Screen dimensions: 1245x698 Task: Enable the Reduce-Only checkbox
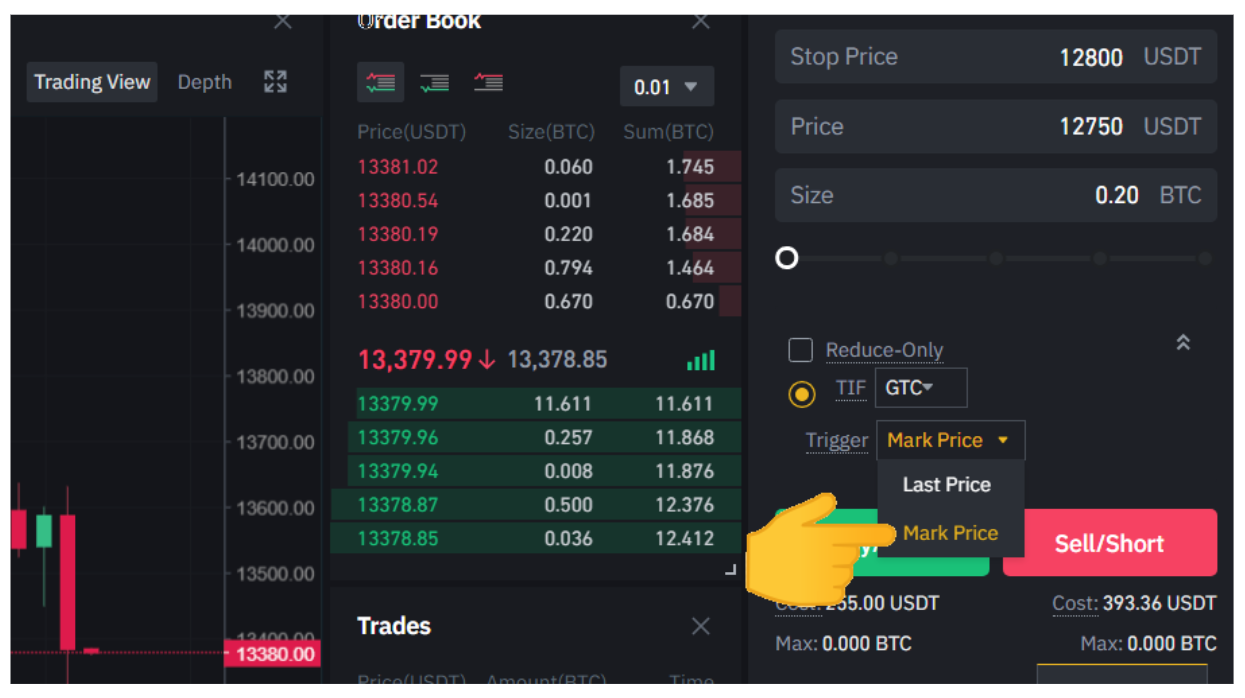coord(800,350)
